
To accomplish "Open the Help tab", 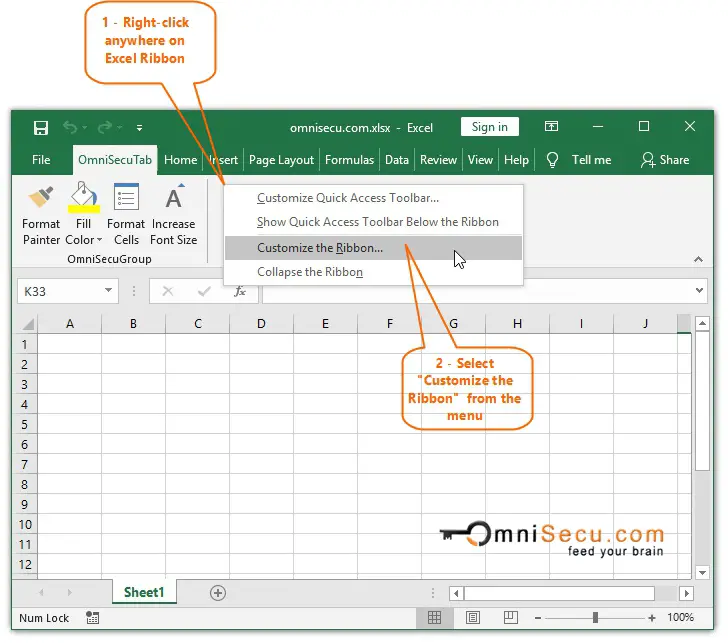I will 516,160.
